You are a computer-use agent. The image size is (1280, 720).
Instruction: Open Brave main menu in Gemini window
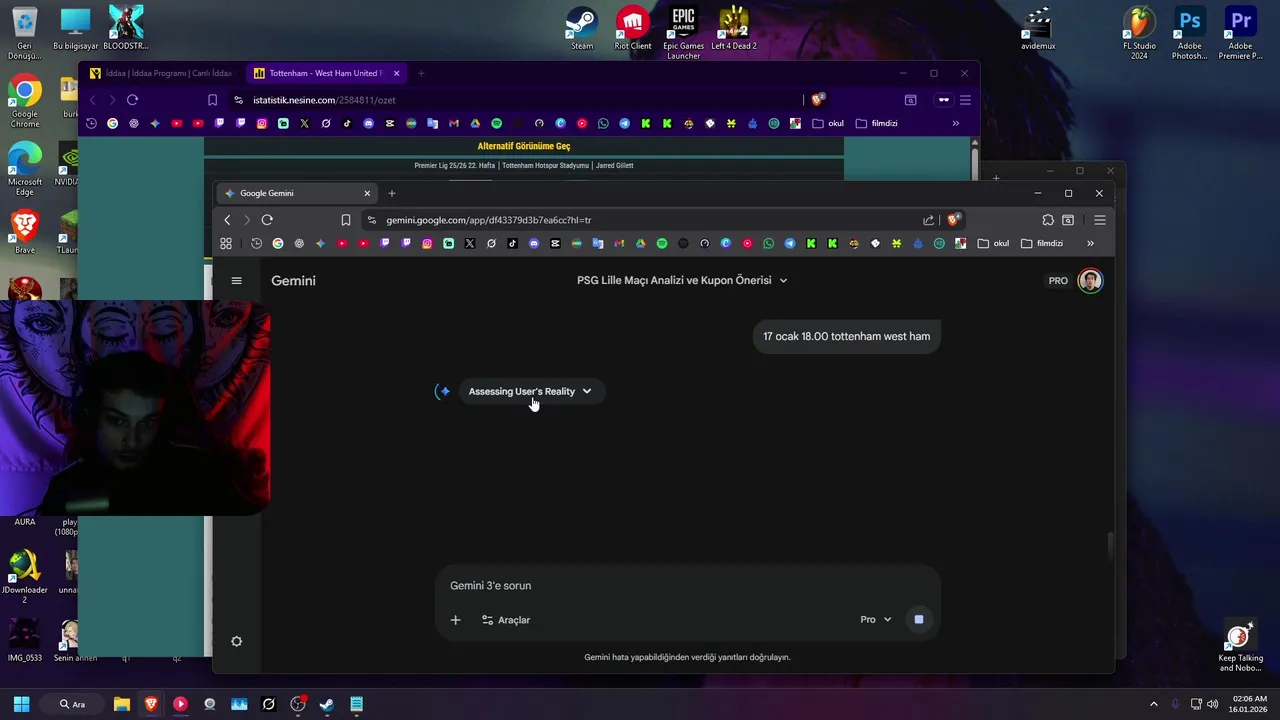[x=1100, y=220]
